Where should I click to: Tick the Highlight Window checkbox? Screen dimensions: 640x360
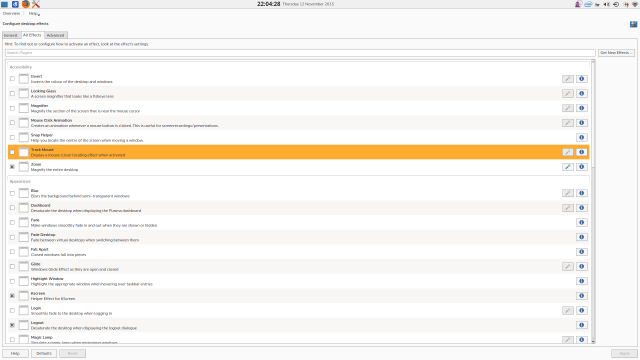(x=12, y=281)
